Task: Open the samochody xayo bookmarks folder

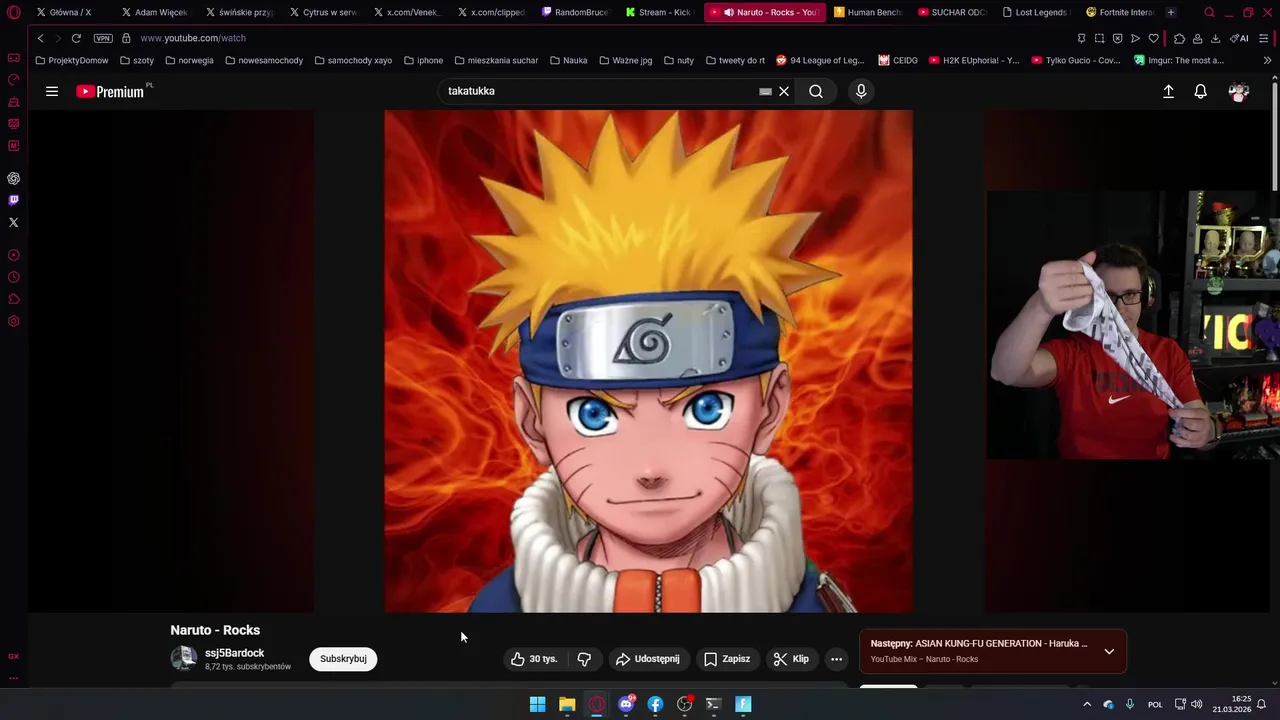Action: click(x=353, y=60)
